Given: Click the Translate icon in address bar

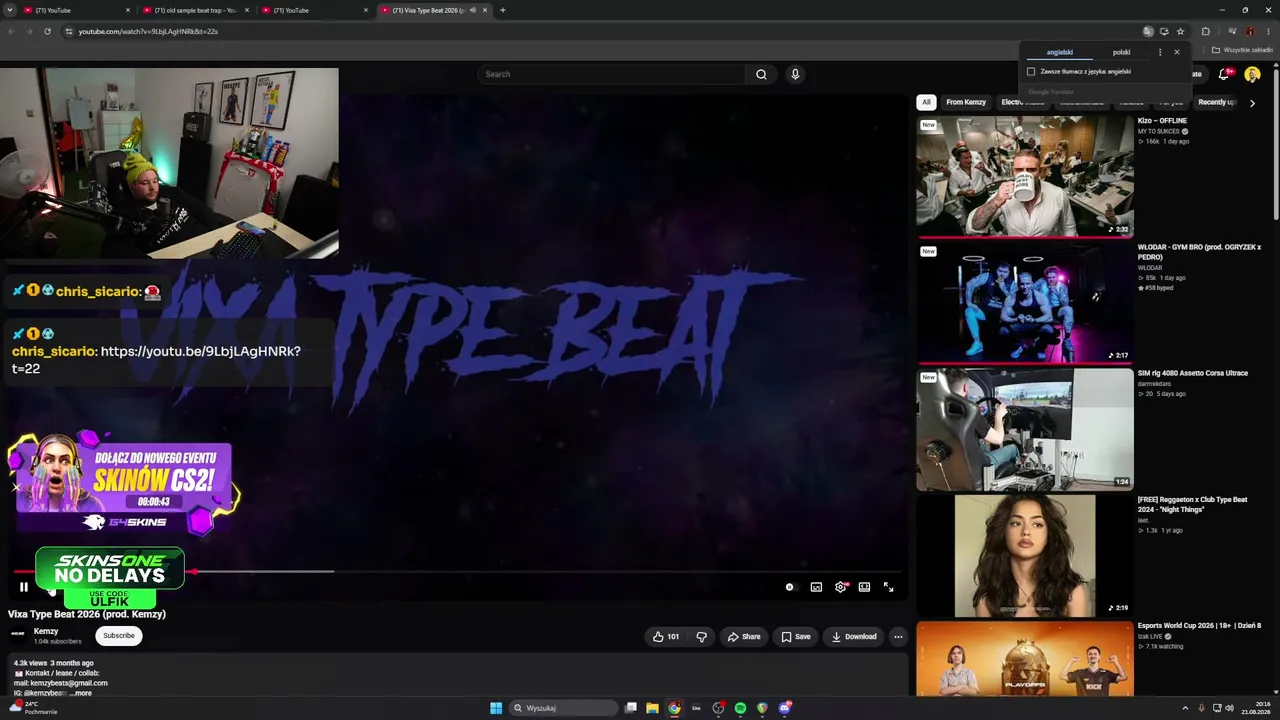Looking at the screenshot, I should [1148, 31].
